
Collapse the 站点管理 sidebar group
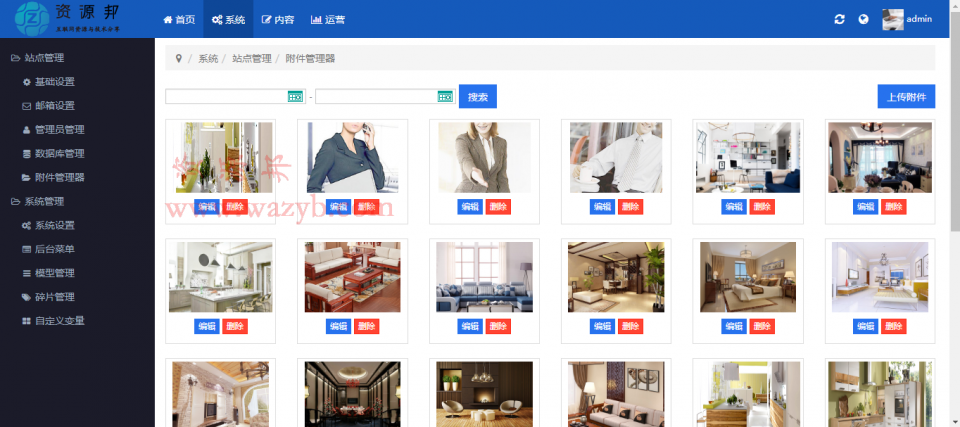coord(37,58)
